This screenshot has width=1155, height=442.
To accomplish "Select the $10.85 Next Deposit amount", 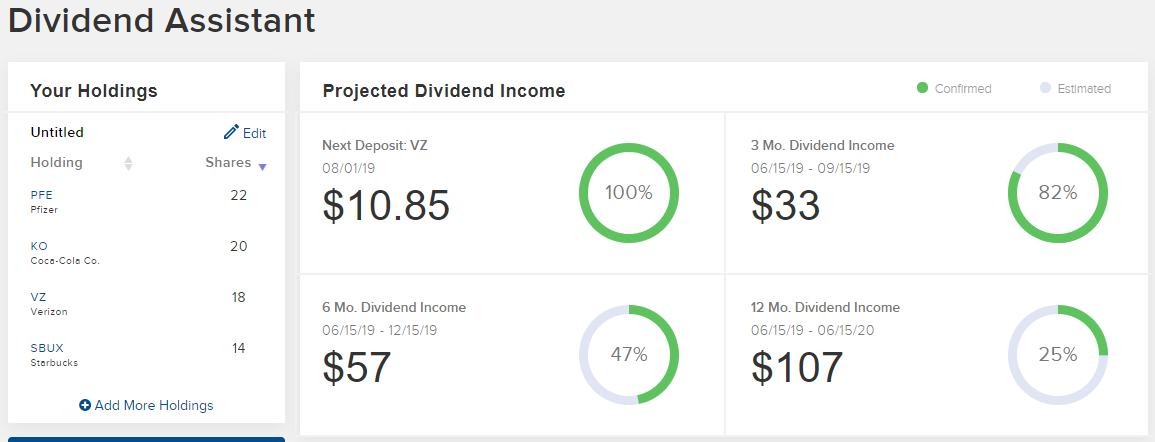I will [386, 205].
